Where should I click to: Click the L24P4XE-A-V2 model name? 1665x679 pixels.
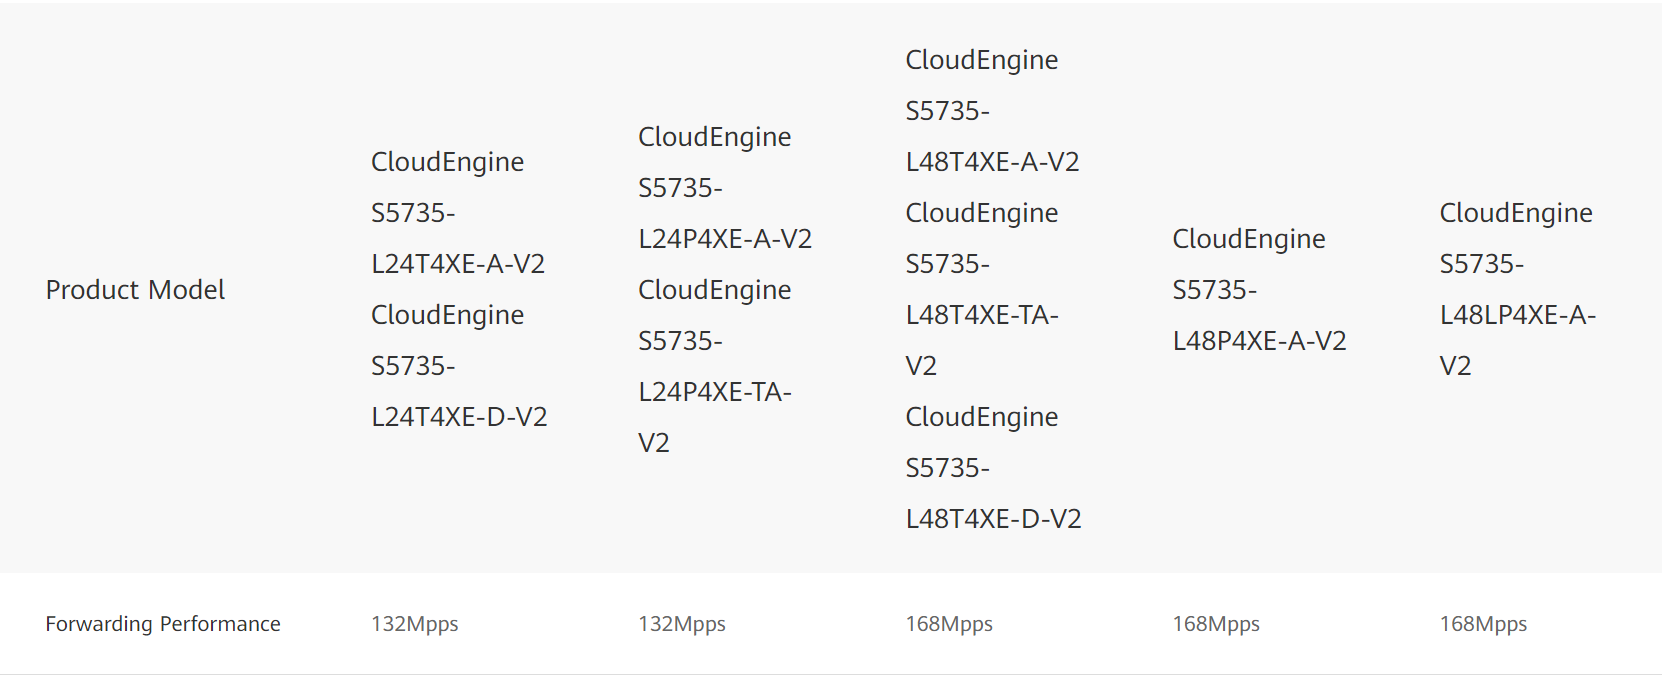[725, 239]
